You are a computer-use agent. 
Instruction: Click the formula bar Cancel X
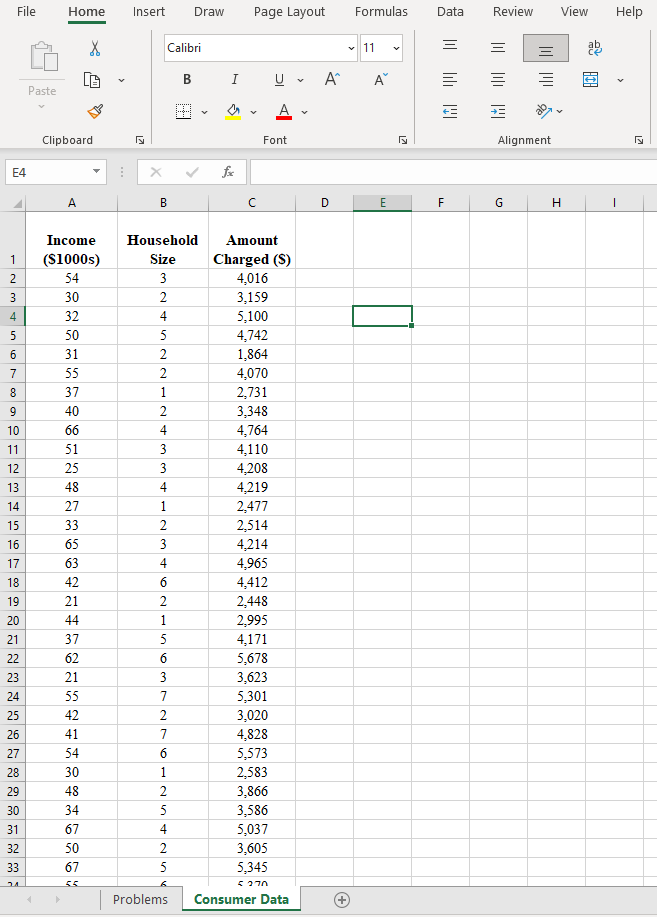(x=156, y=172)
